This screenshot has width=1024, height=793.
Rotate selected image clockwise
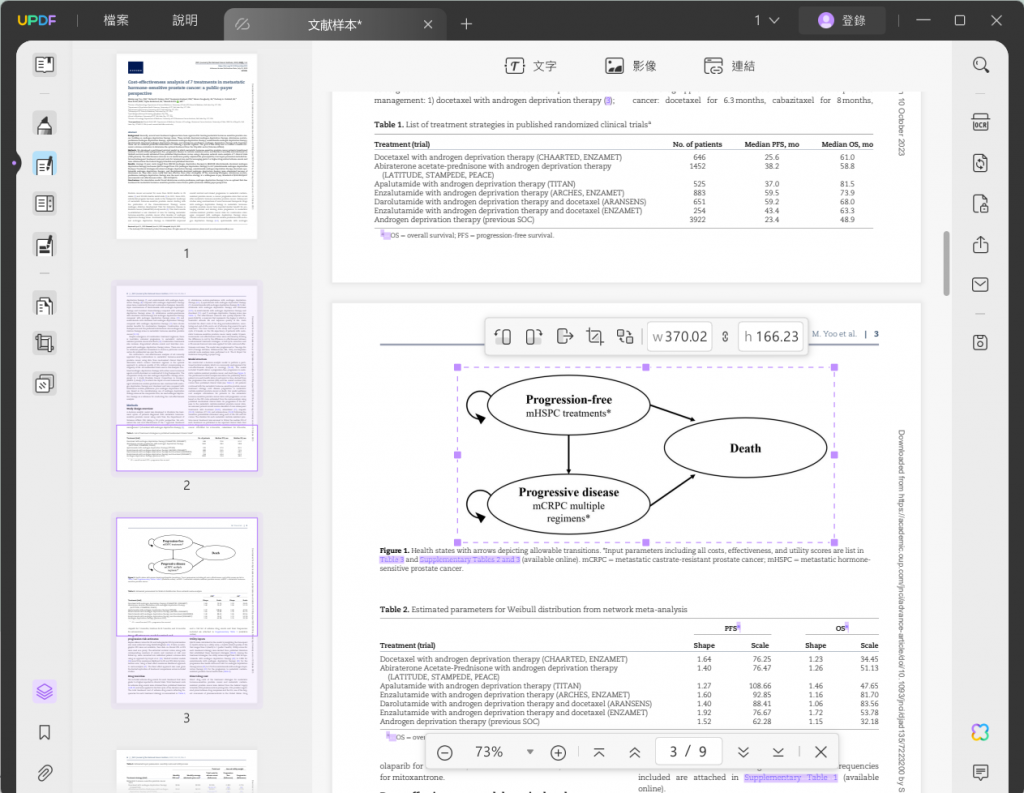click(534, 336)
